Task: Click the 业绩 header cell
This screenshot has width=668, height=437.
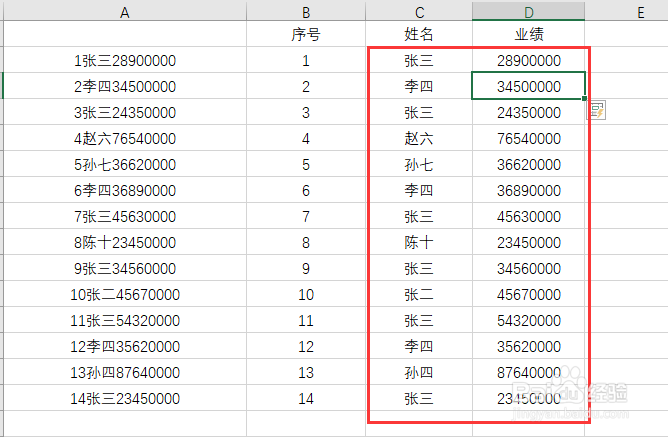Action: click(x=529, y=34)
